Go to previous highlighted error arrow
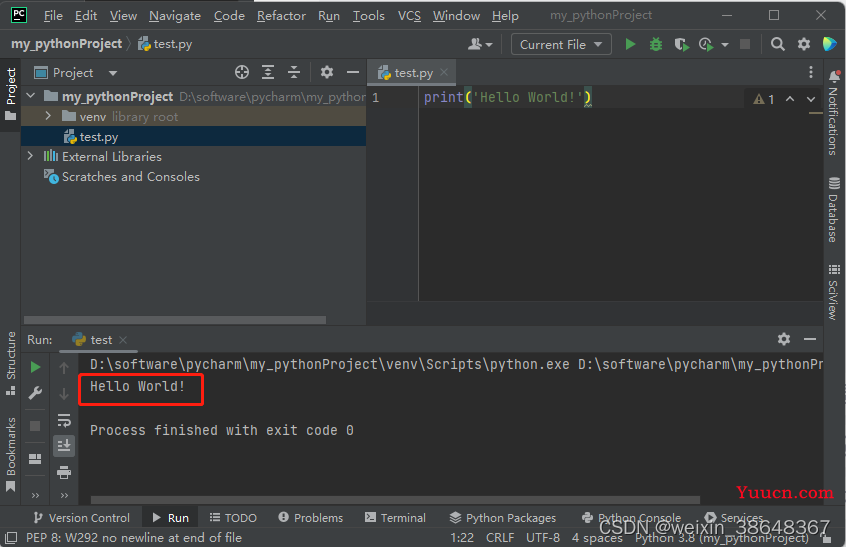846x547 pixels. click(789, 99)
